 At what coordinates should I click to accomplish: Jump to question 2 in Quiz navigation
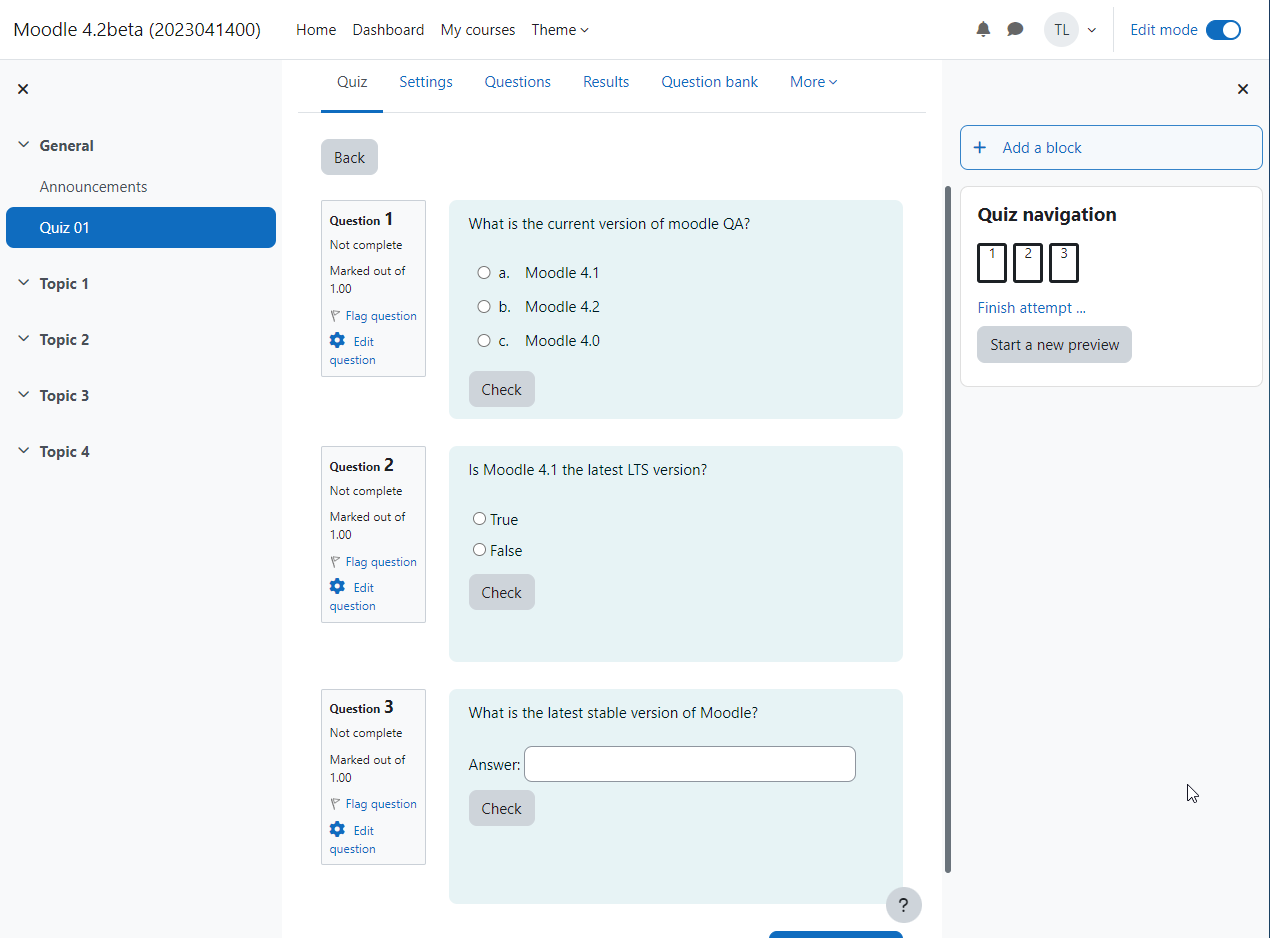point(1028,263)
